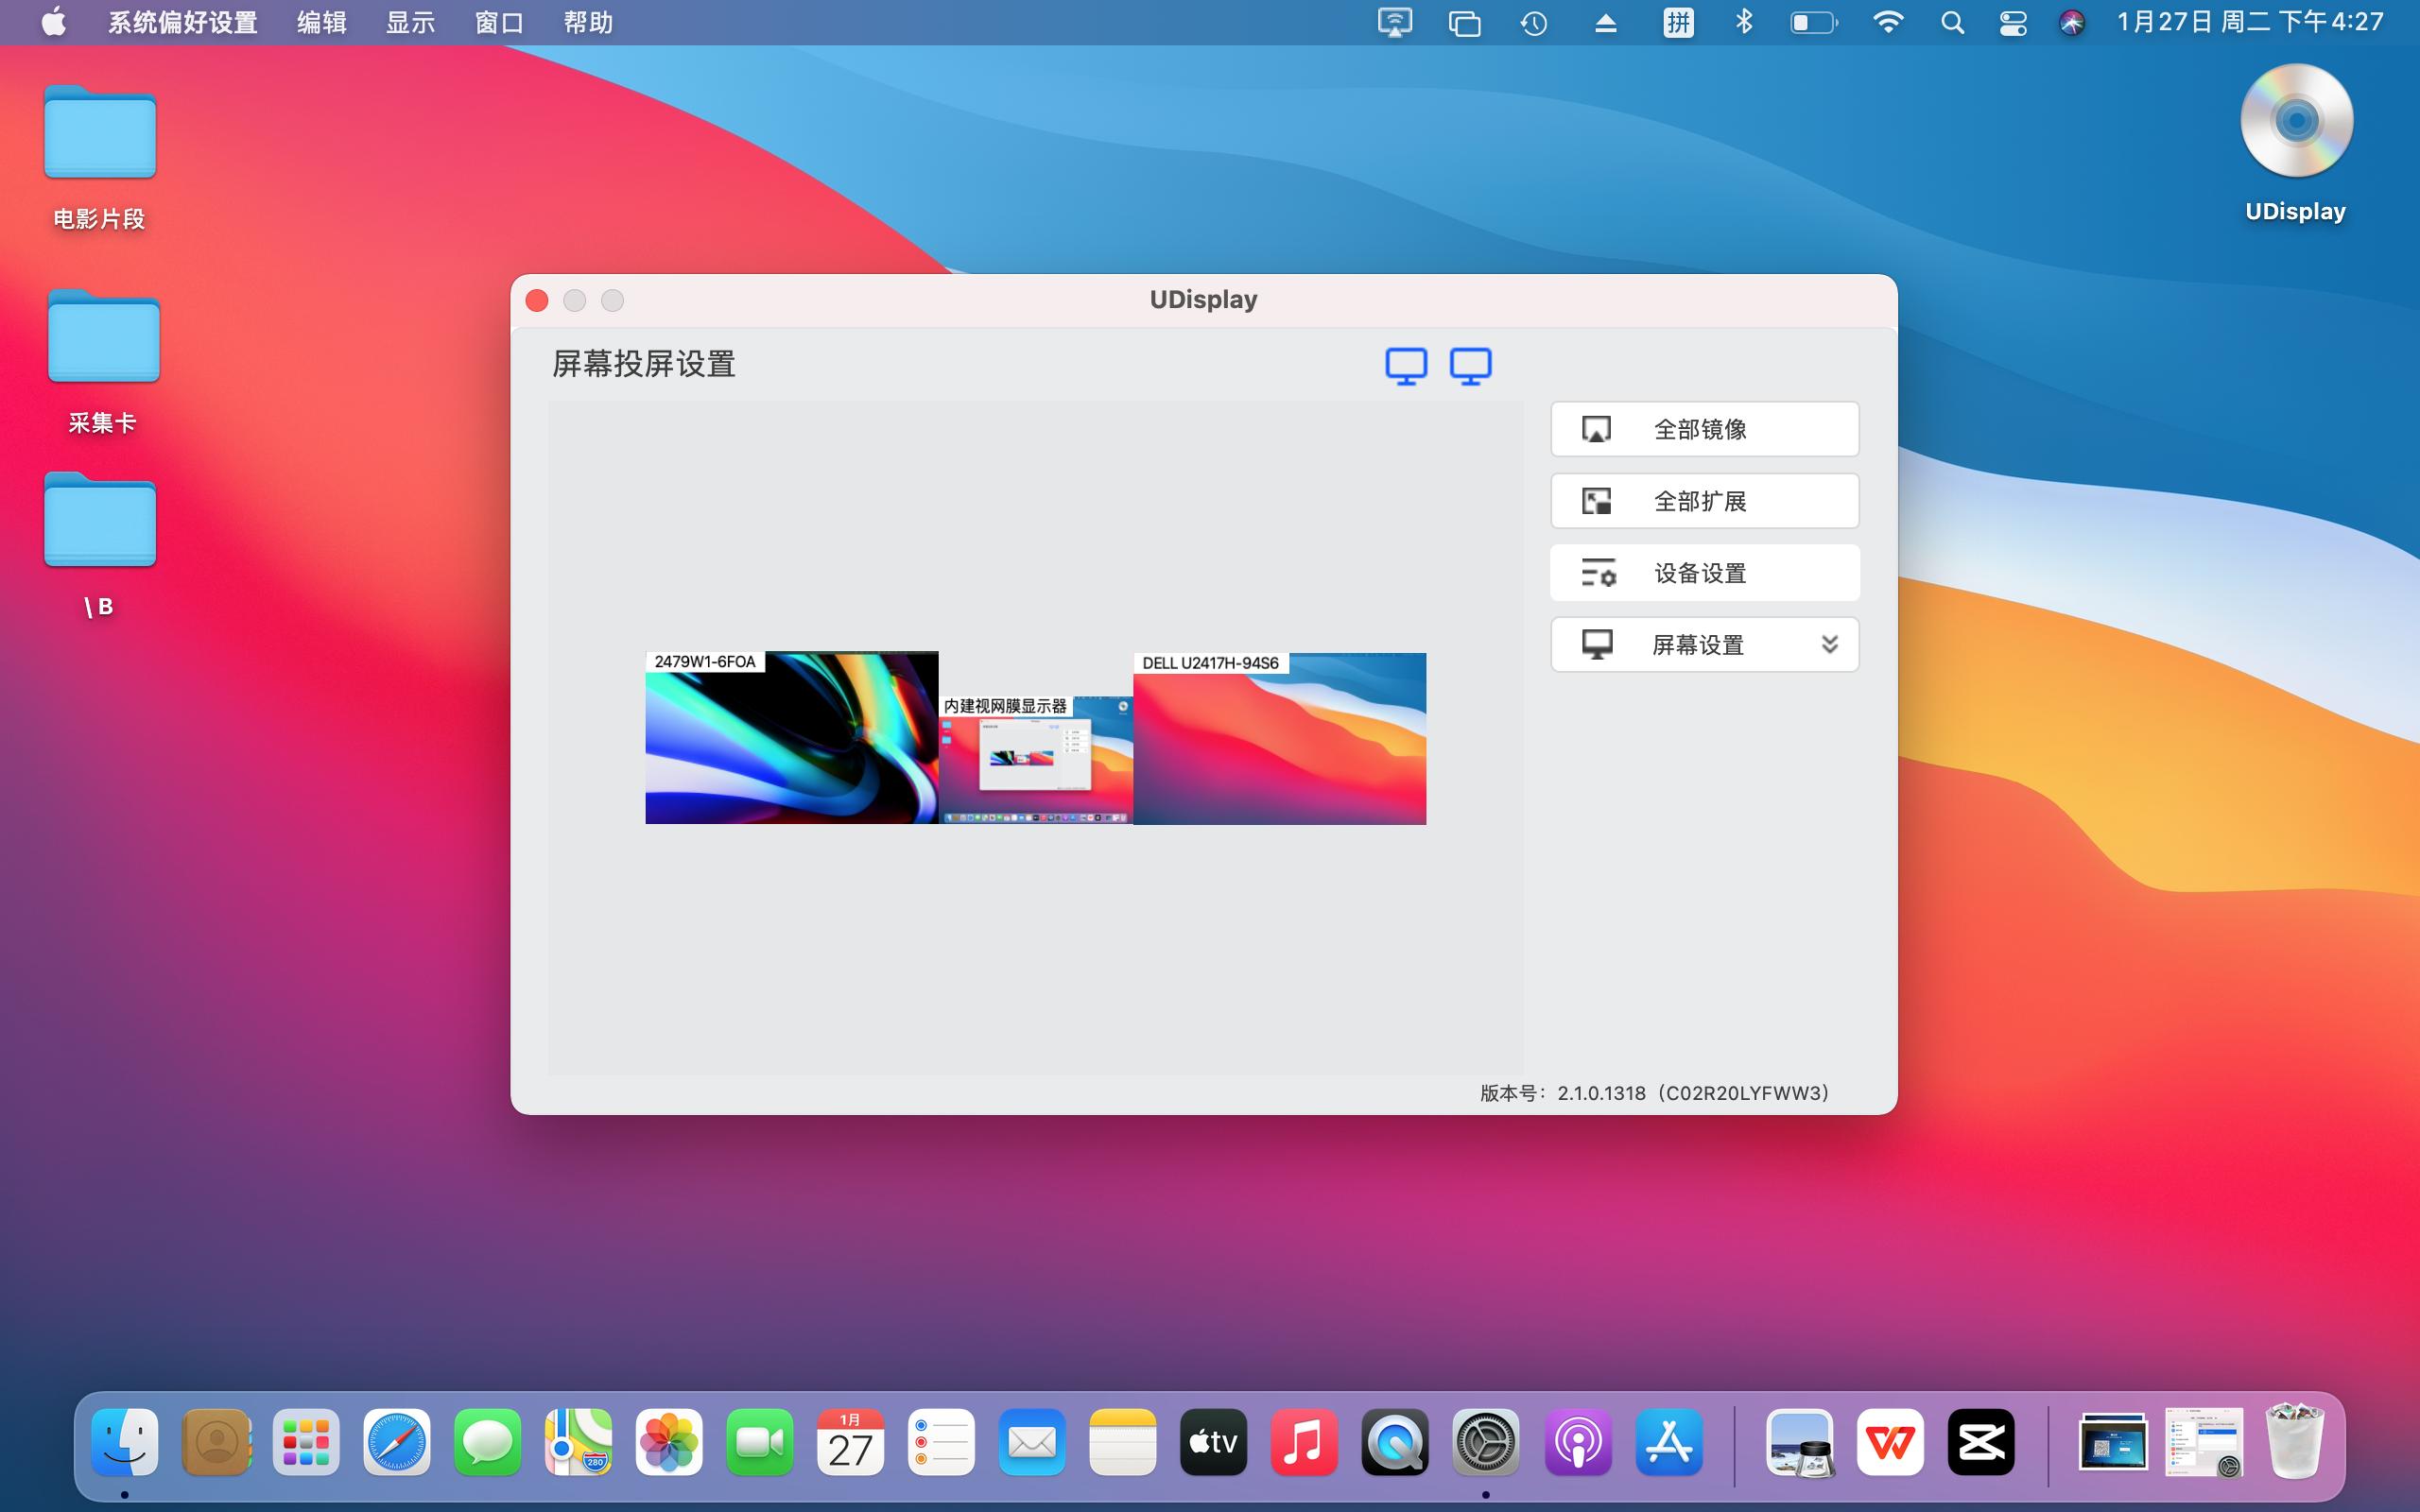2420x1512 pixels.
Task: Open the Apple menu
Action: (54, 22)
